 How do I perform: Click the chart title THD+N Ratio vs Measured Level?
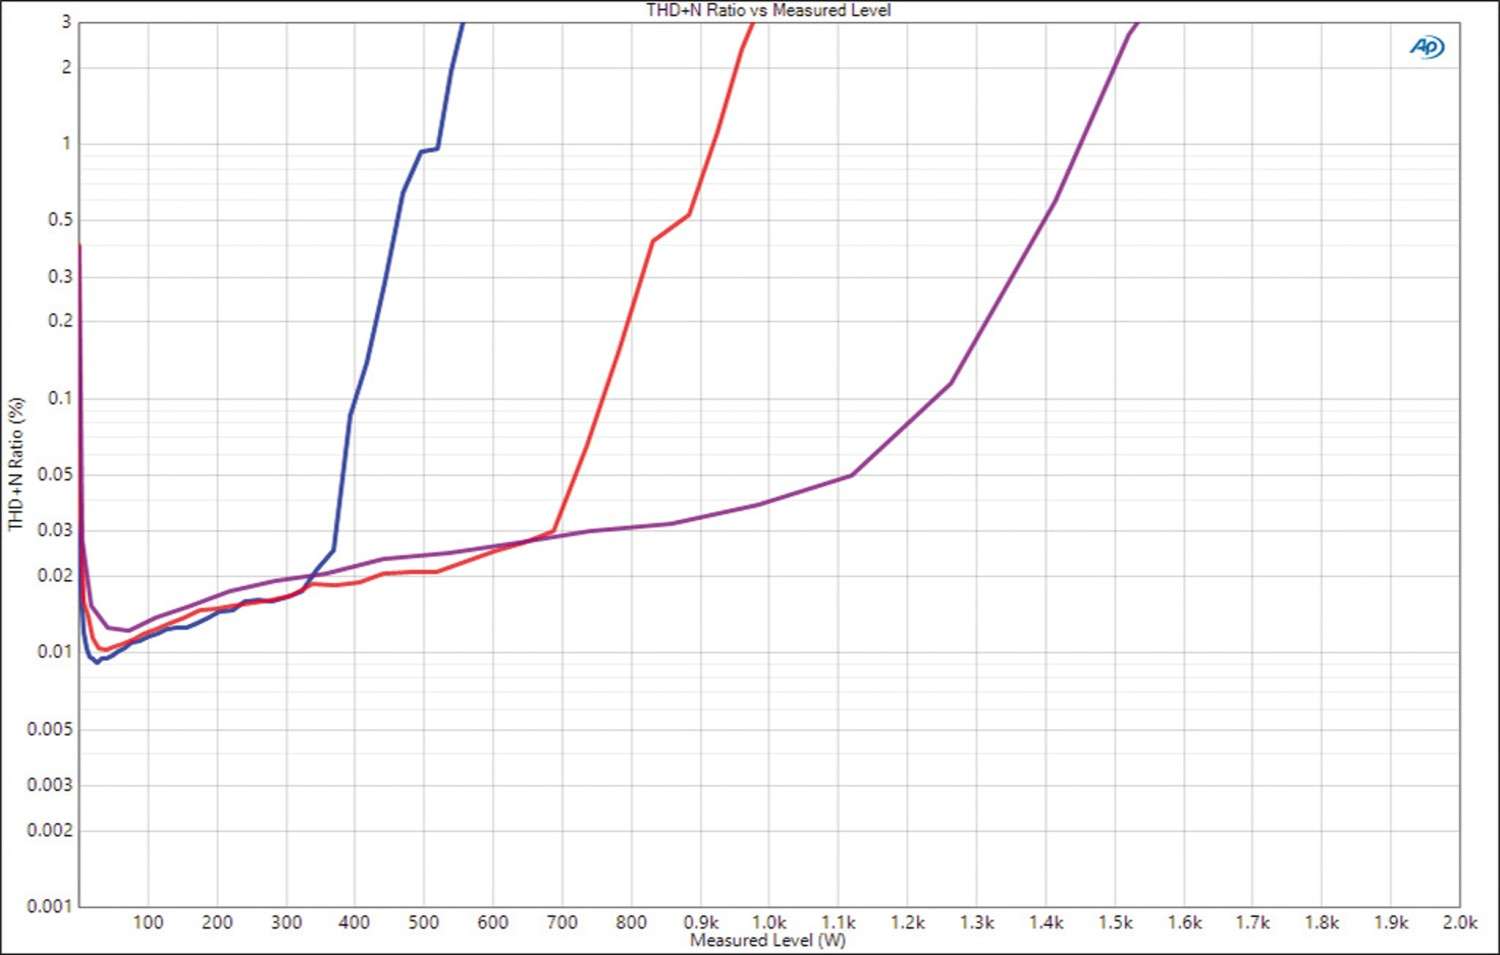[x=768, y=10]
